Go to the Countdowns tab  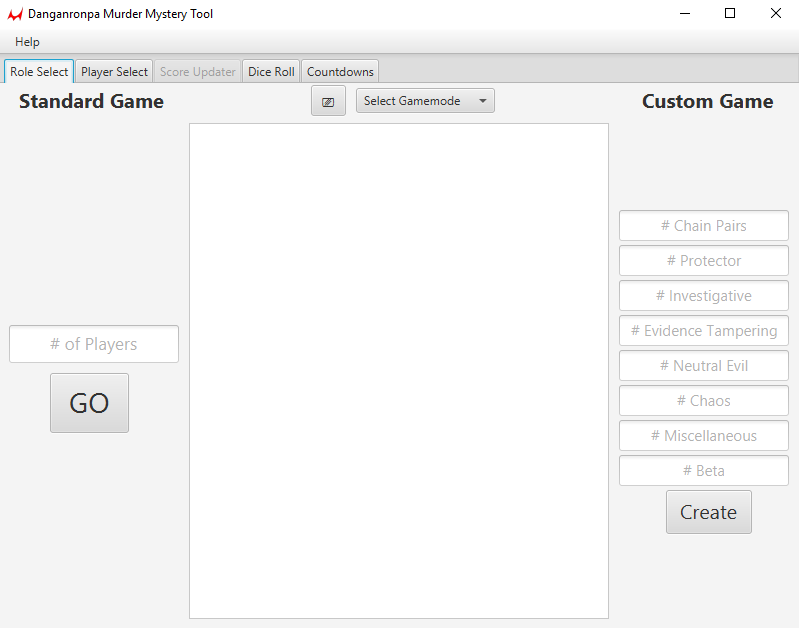340,71
